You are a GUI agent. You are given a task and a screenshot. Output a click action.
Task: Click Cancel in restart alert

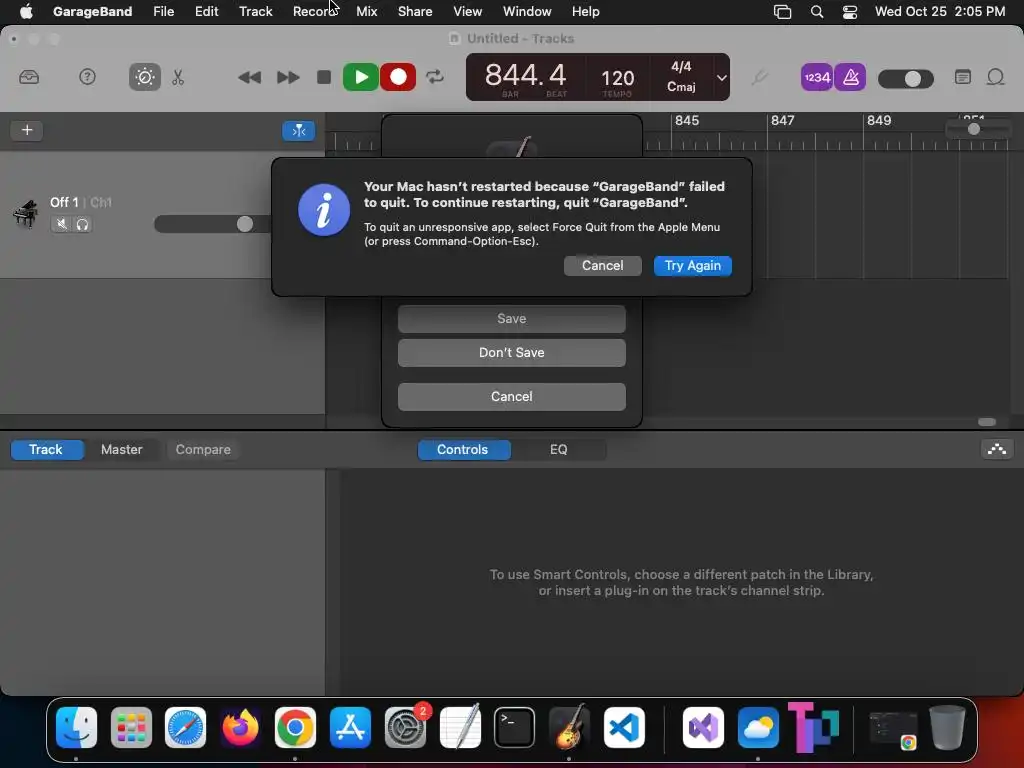click(x=602, y=266)
